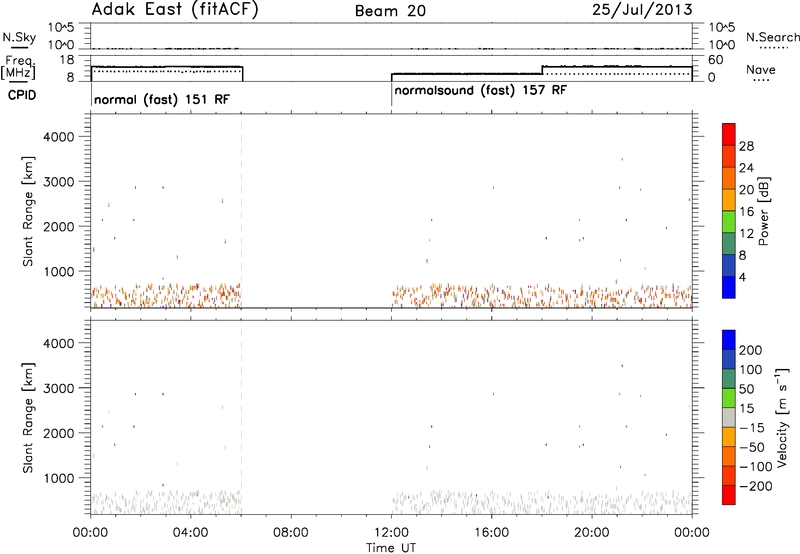
Task: Click the '-200' Velocity colorbar tick label
Action: (x=755, y=486)
